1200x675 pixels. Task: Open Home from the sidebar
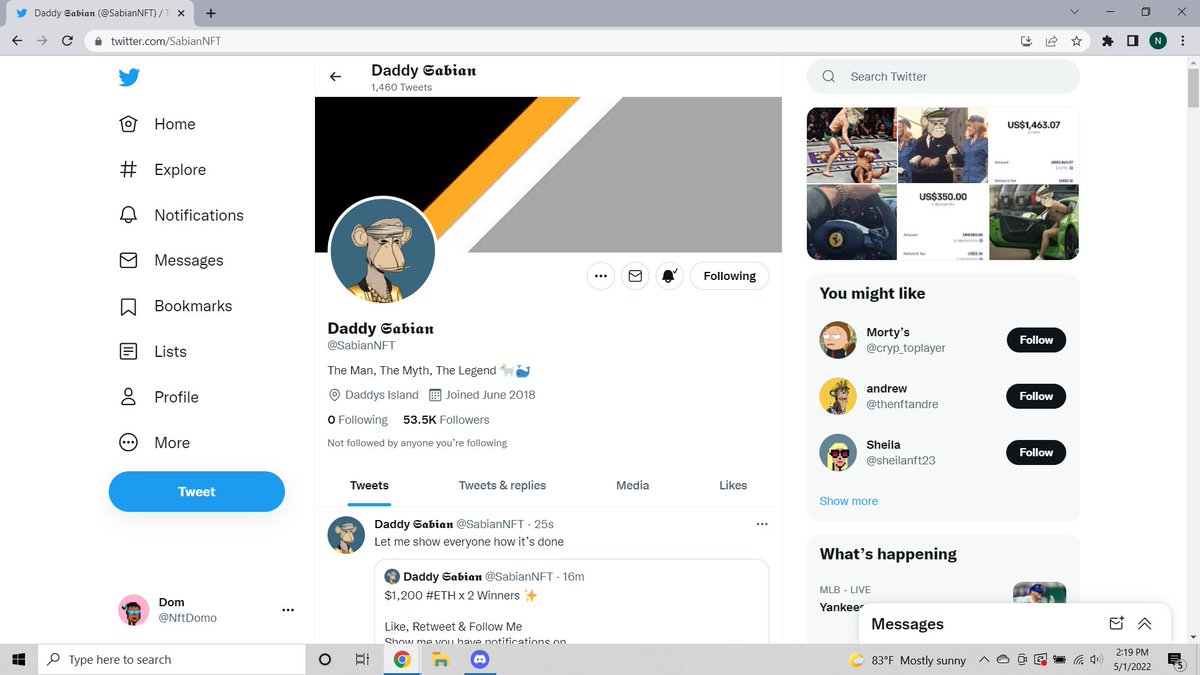pyautogui.click(x=157, y=124)
